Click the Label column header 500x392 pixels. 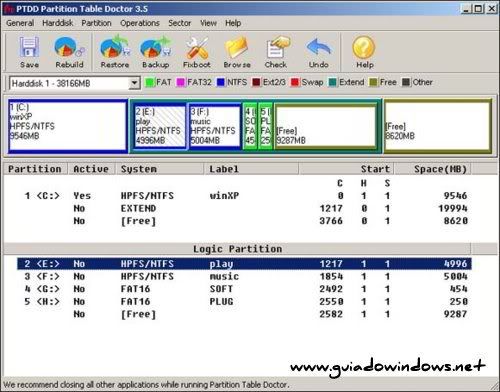click(251, 169)
